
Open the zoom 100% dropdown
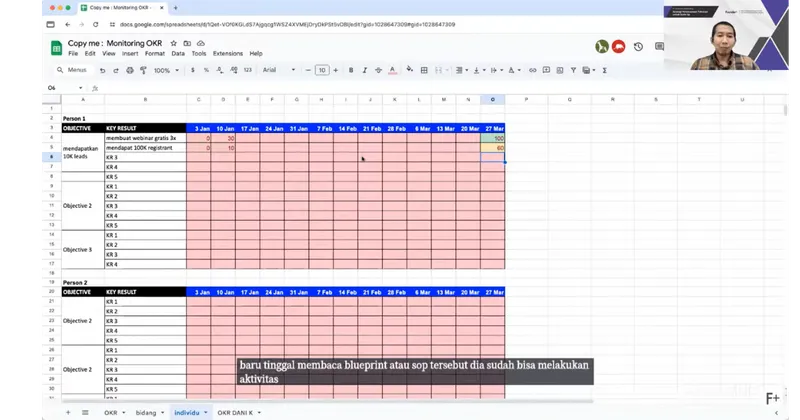click(x=166, y=70)
